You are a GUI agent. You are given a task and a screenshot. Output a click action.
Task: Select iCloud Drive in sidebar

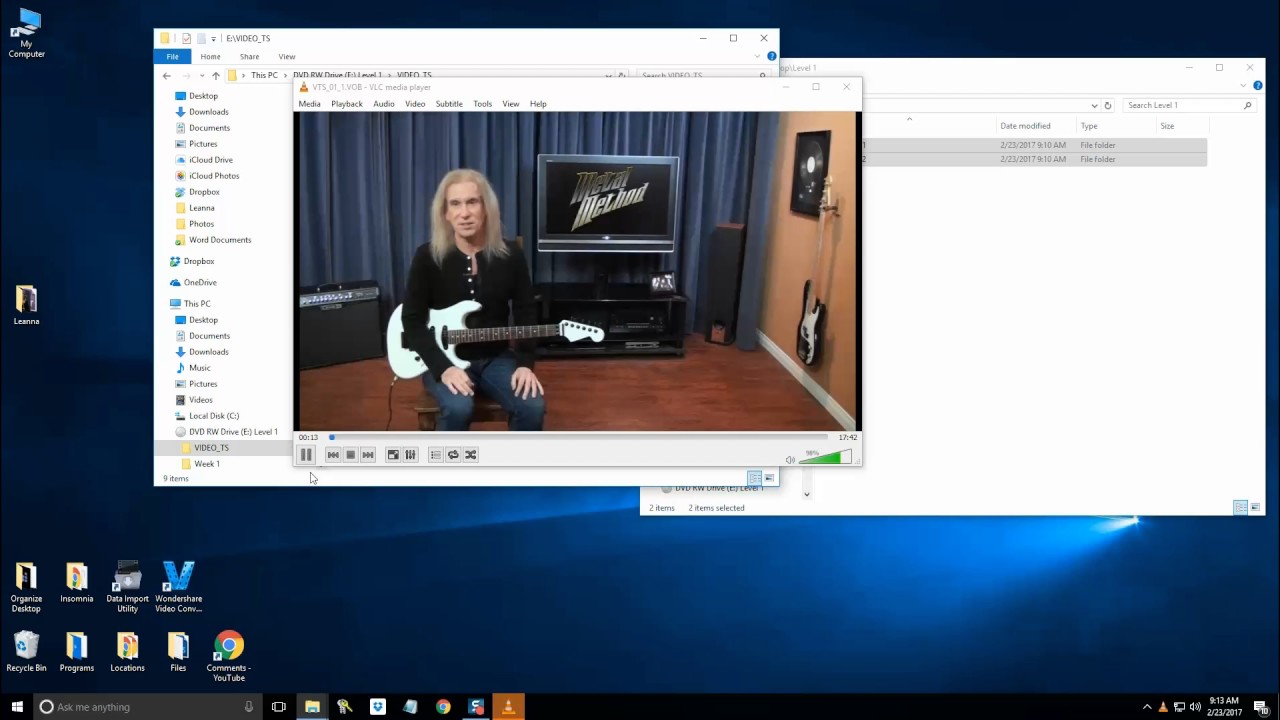(x=210, y=160)
